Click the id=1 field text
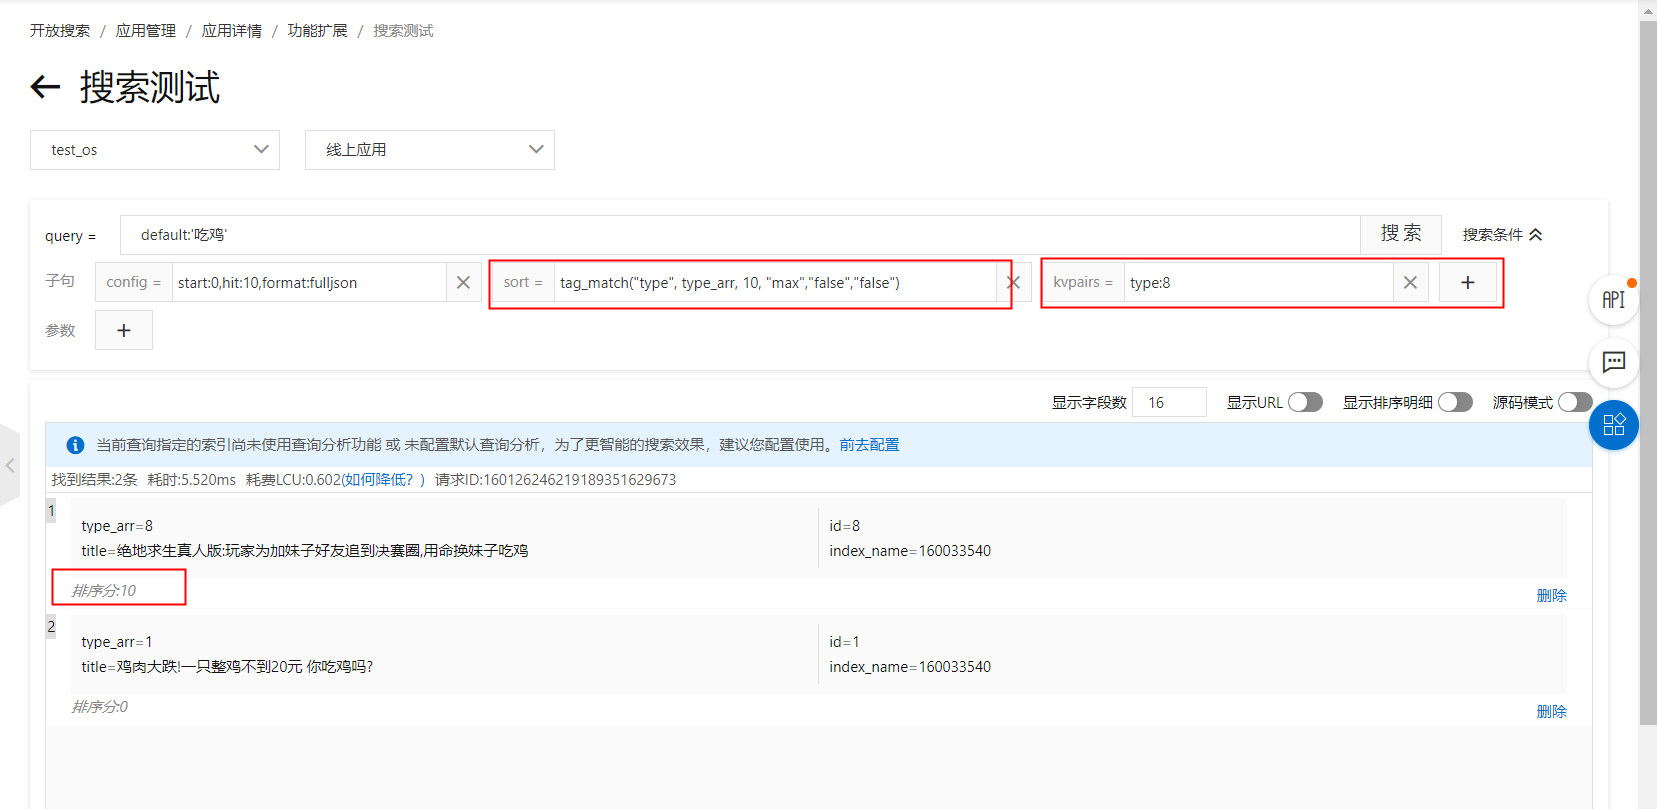 845,642
